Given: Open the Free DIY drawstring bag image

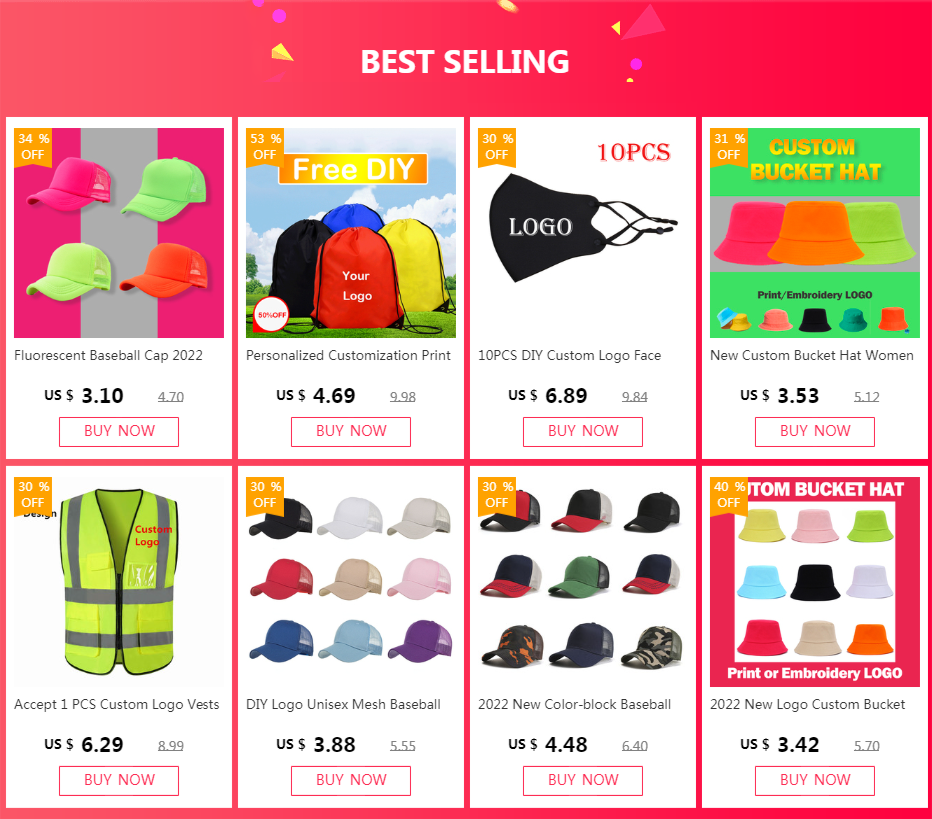Looking at the screenshot, I should coord(351,233).
